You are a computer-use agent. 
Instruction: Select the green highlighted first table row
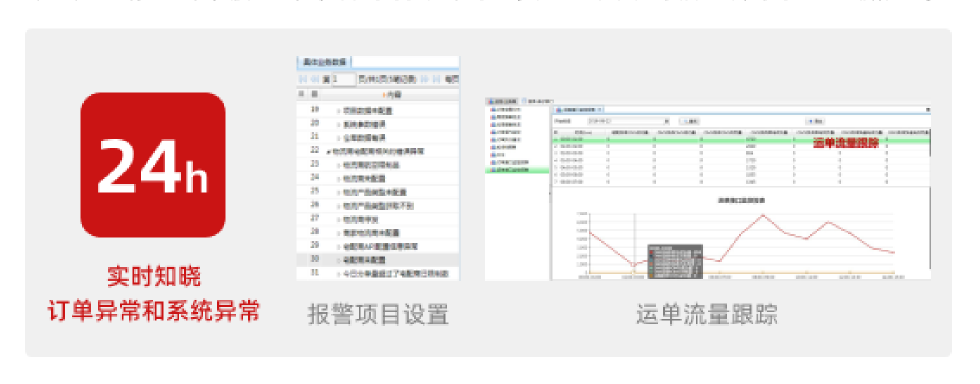[x=740, y=140]
